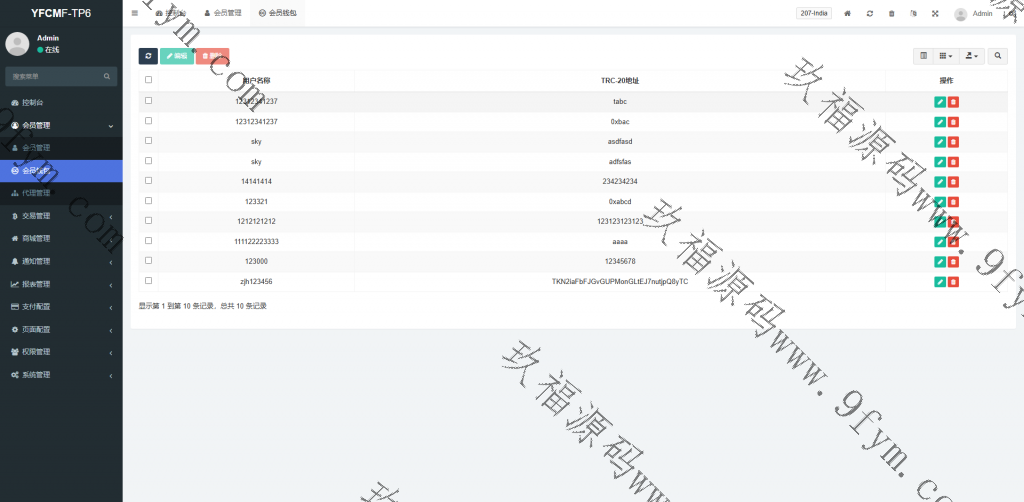Image resolution: width=1024 pixels, height=502 pixels.
Task: Click the hamburger sidebar toggle icon
Action: [135, 13]
